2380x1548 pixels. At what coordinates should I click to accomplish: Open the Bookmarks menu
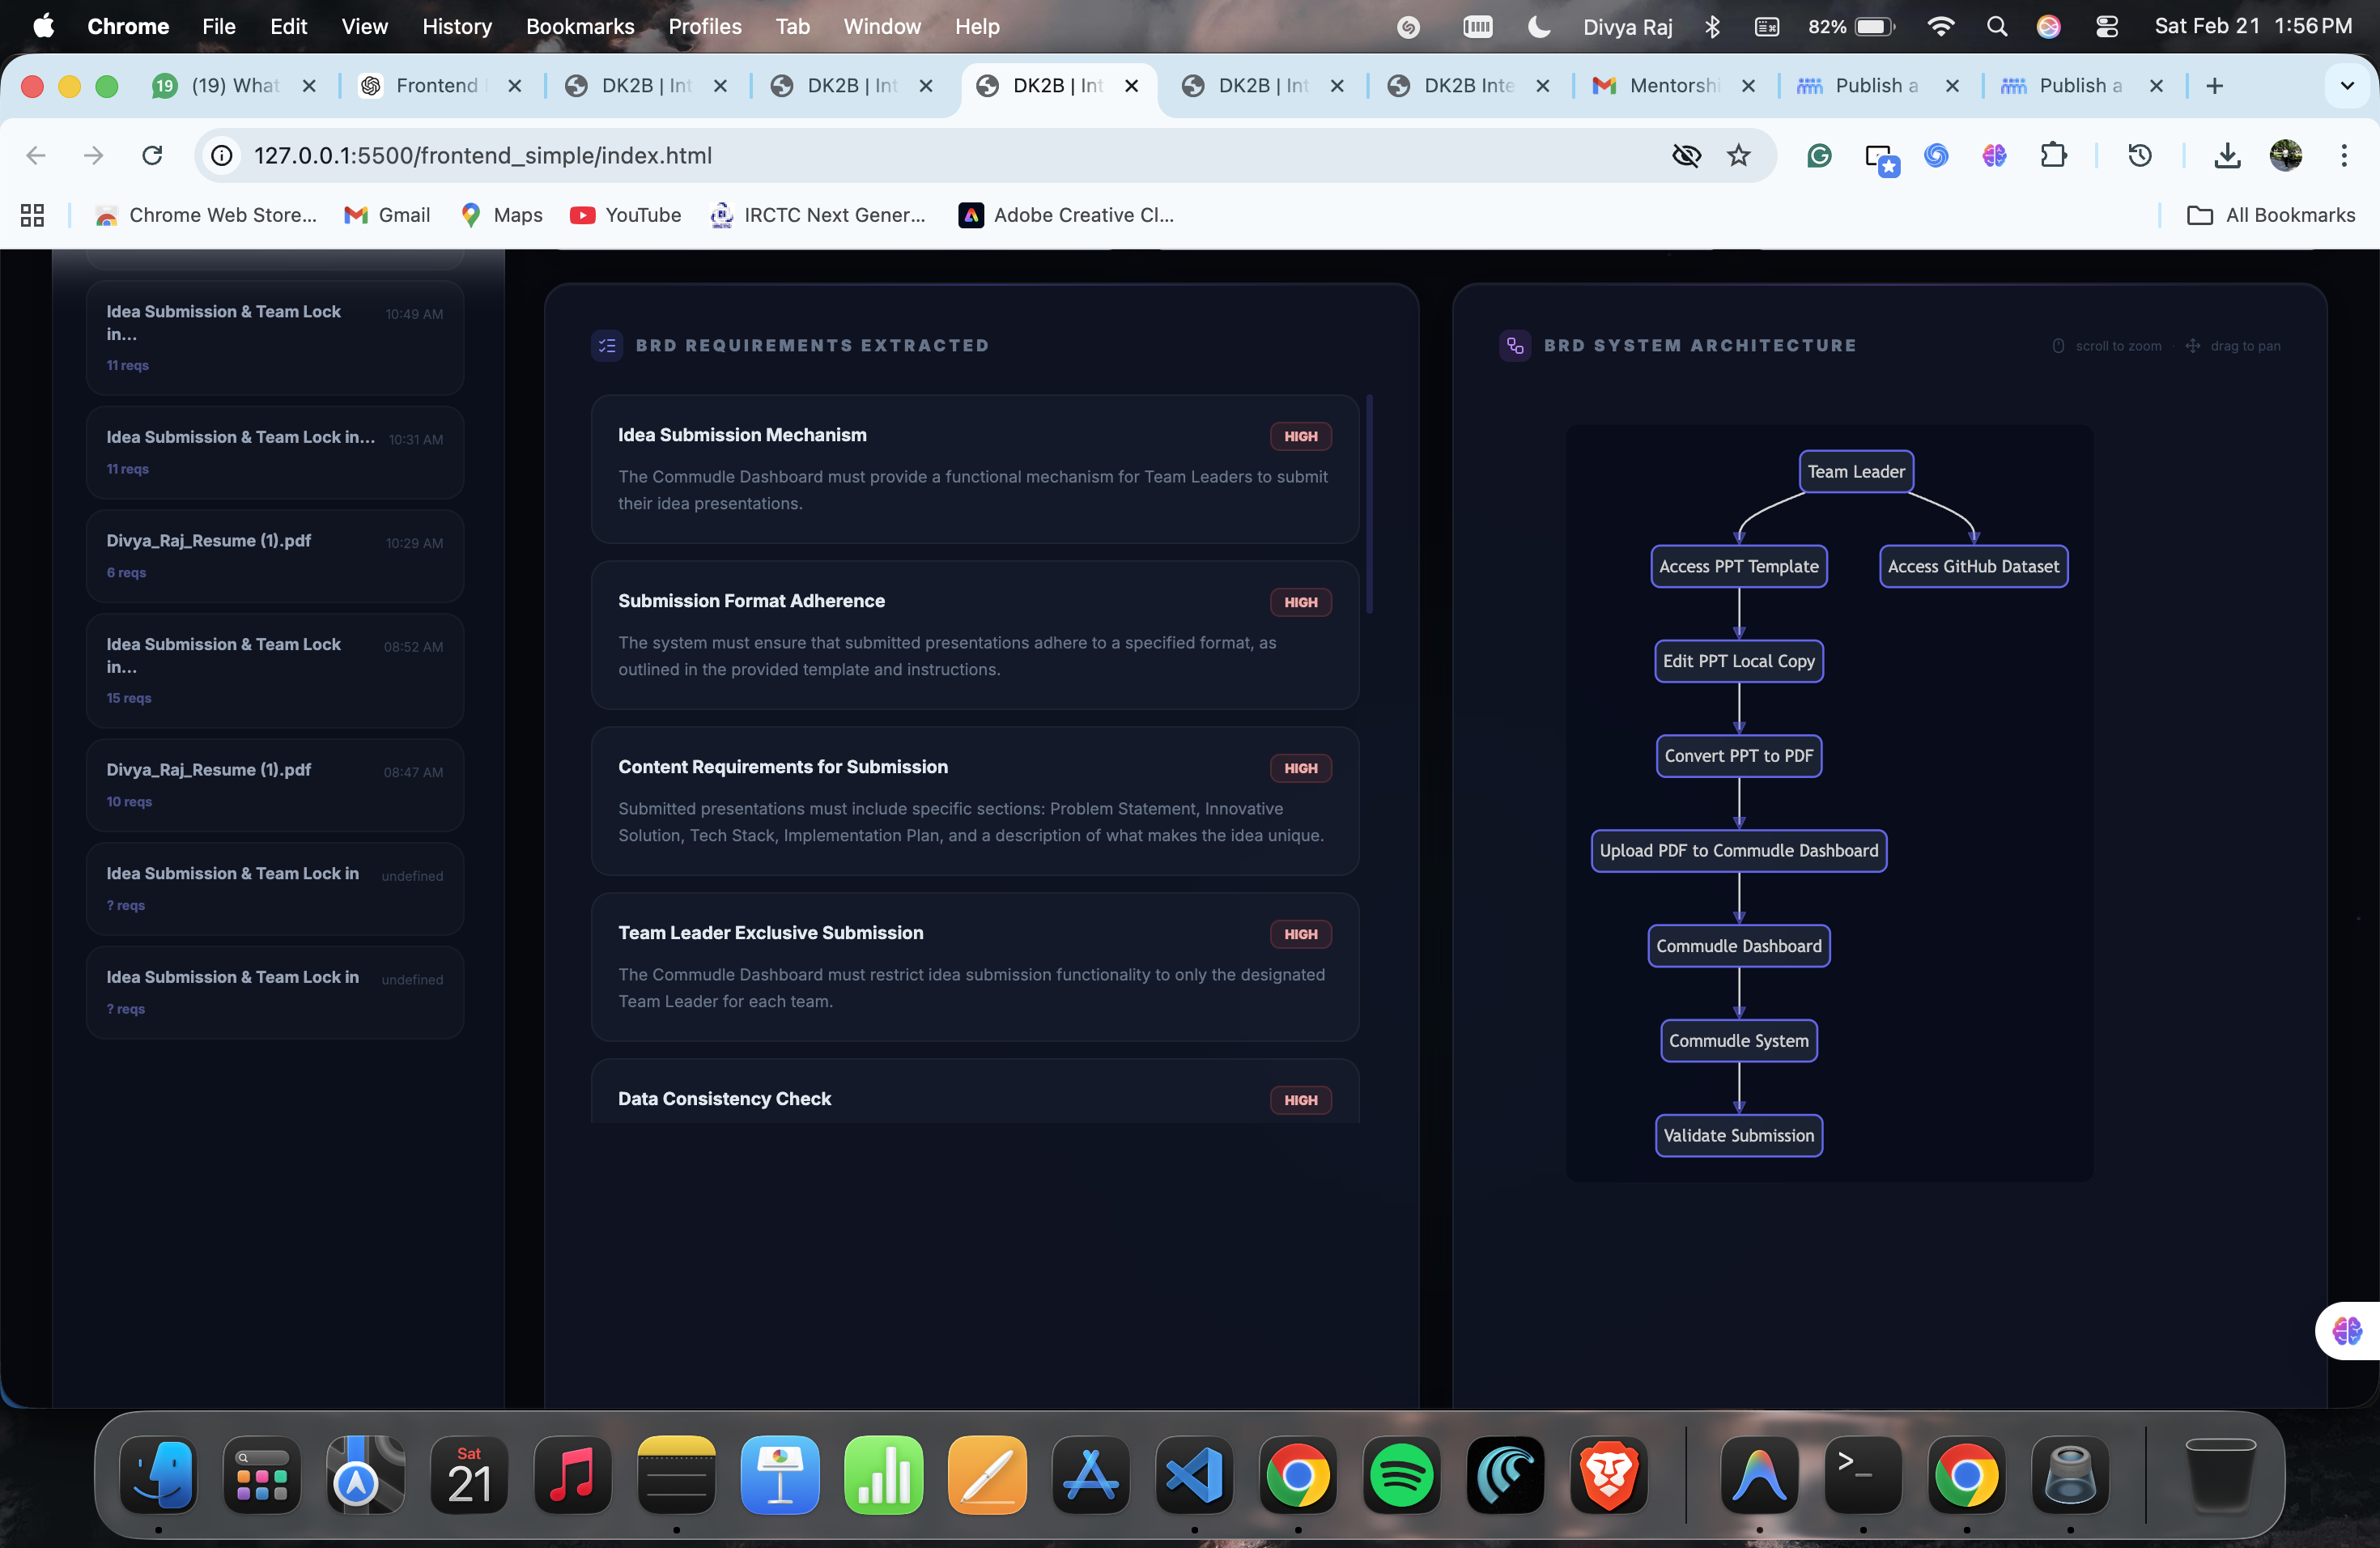pos(579,27)
